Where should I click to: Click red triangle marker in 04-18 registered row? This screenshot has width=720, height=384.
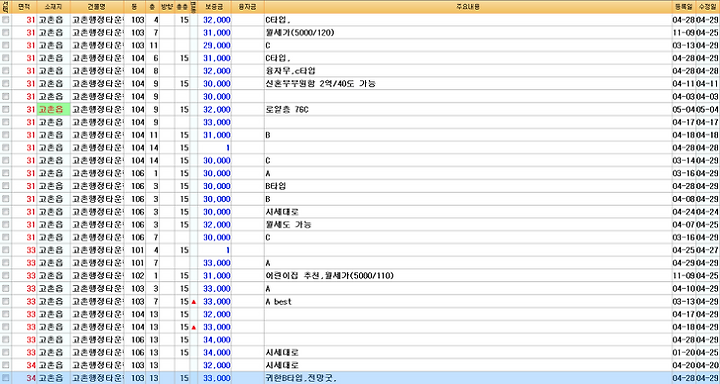pyautogui.click(x=193, y=328)
